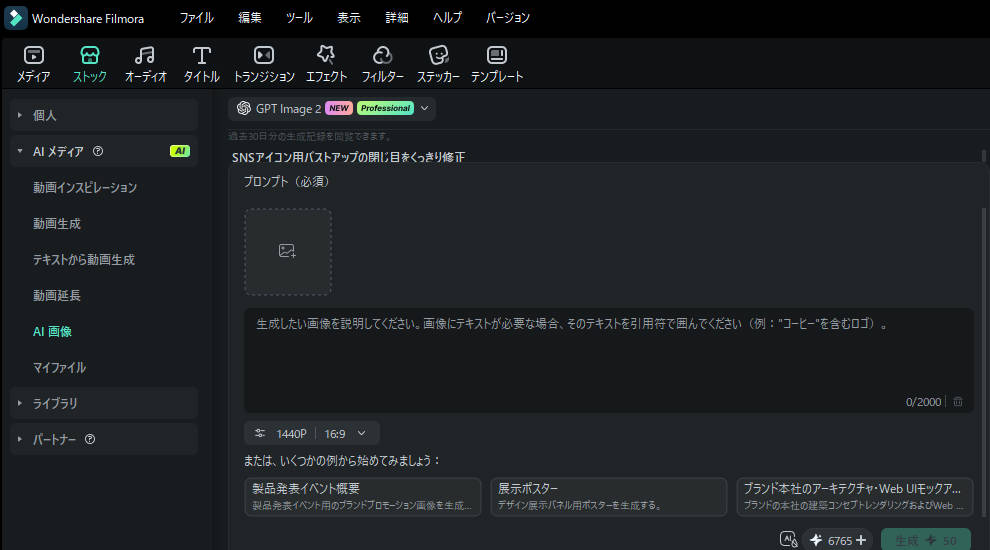Select 動画インスピレーション in sidebar
The height and width of the screenshot is (550, 990).
click(85, 188)
